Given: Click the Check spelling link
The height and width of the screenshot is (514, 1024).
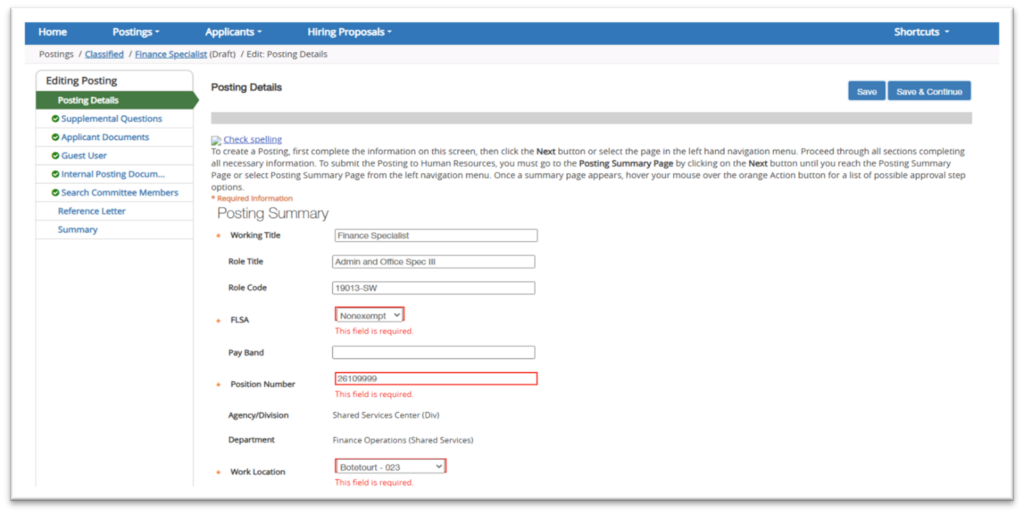Looking at the screenshot, I should (x=253, y=139).
